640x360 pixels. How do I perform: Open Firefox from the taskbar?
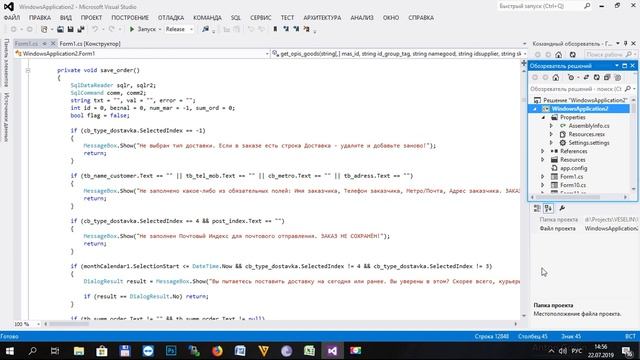217,351
